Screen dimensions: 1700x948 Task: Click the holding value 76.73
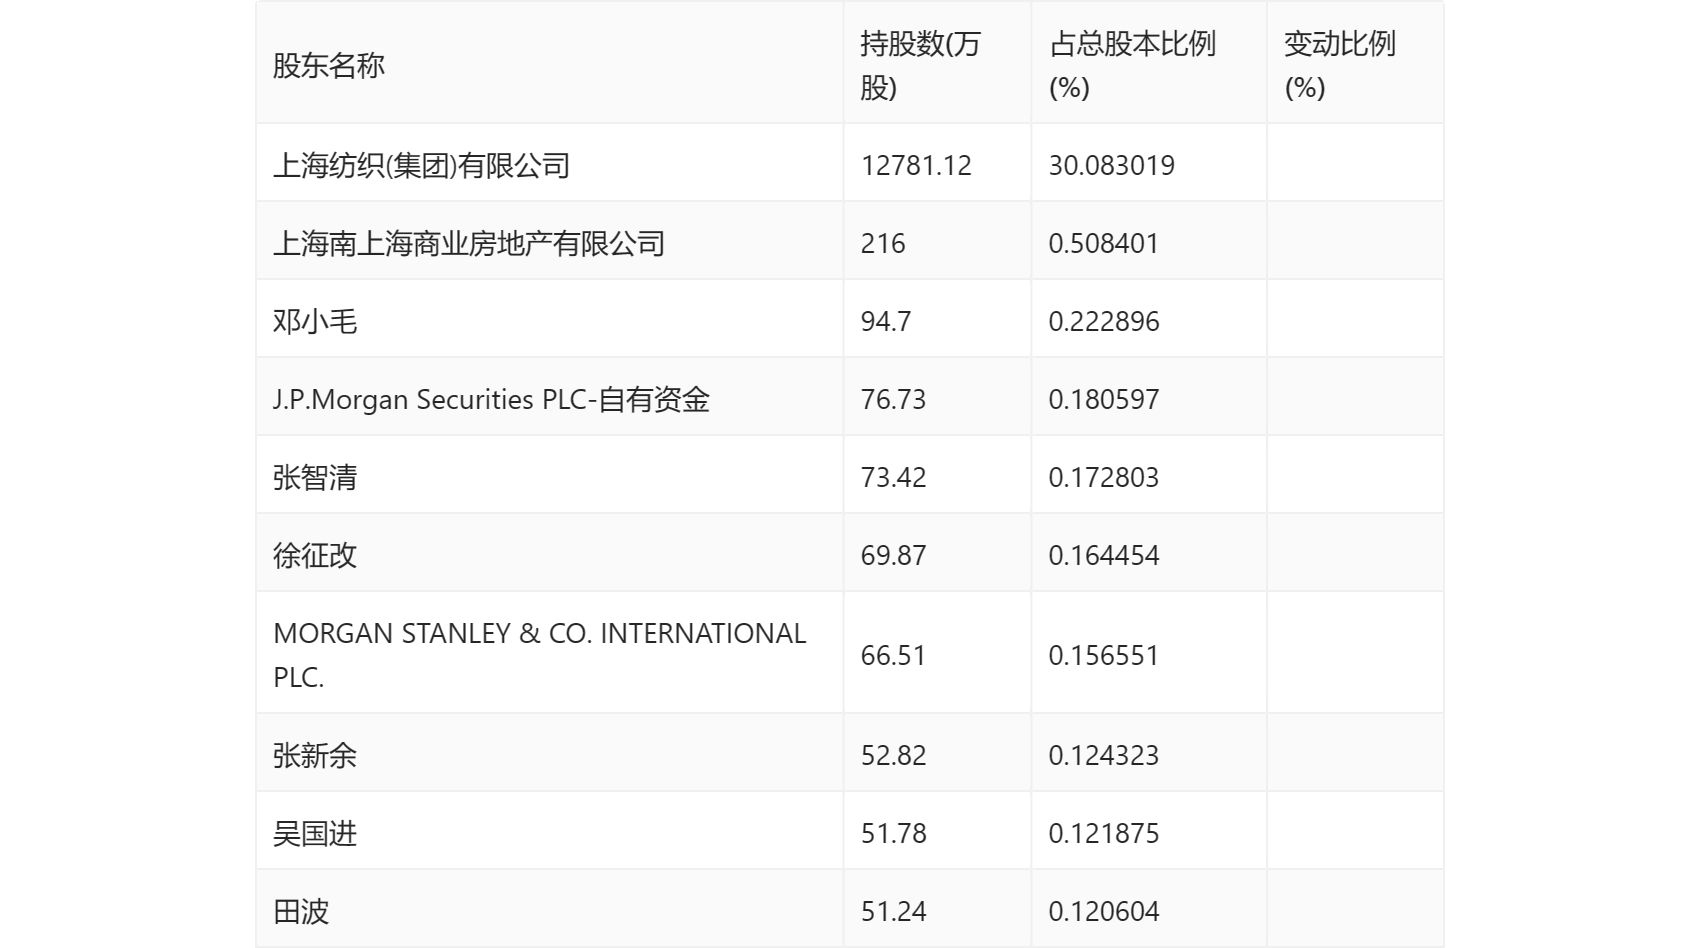893,399
